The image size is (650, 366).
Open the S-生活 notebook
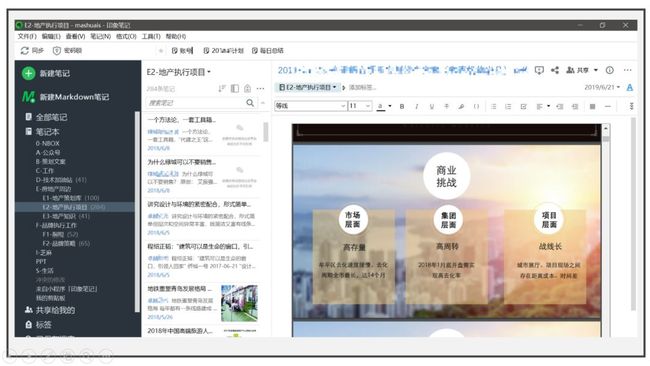(44, 271)
